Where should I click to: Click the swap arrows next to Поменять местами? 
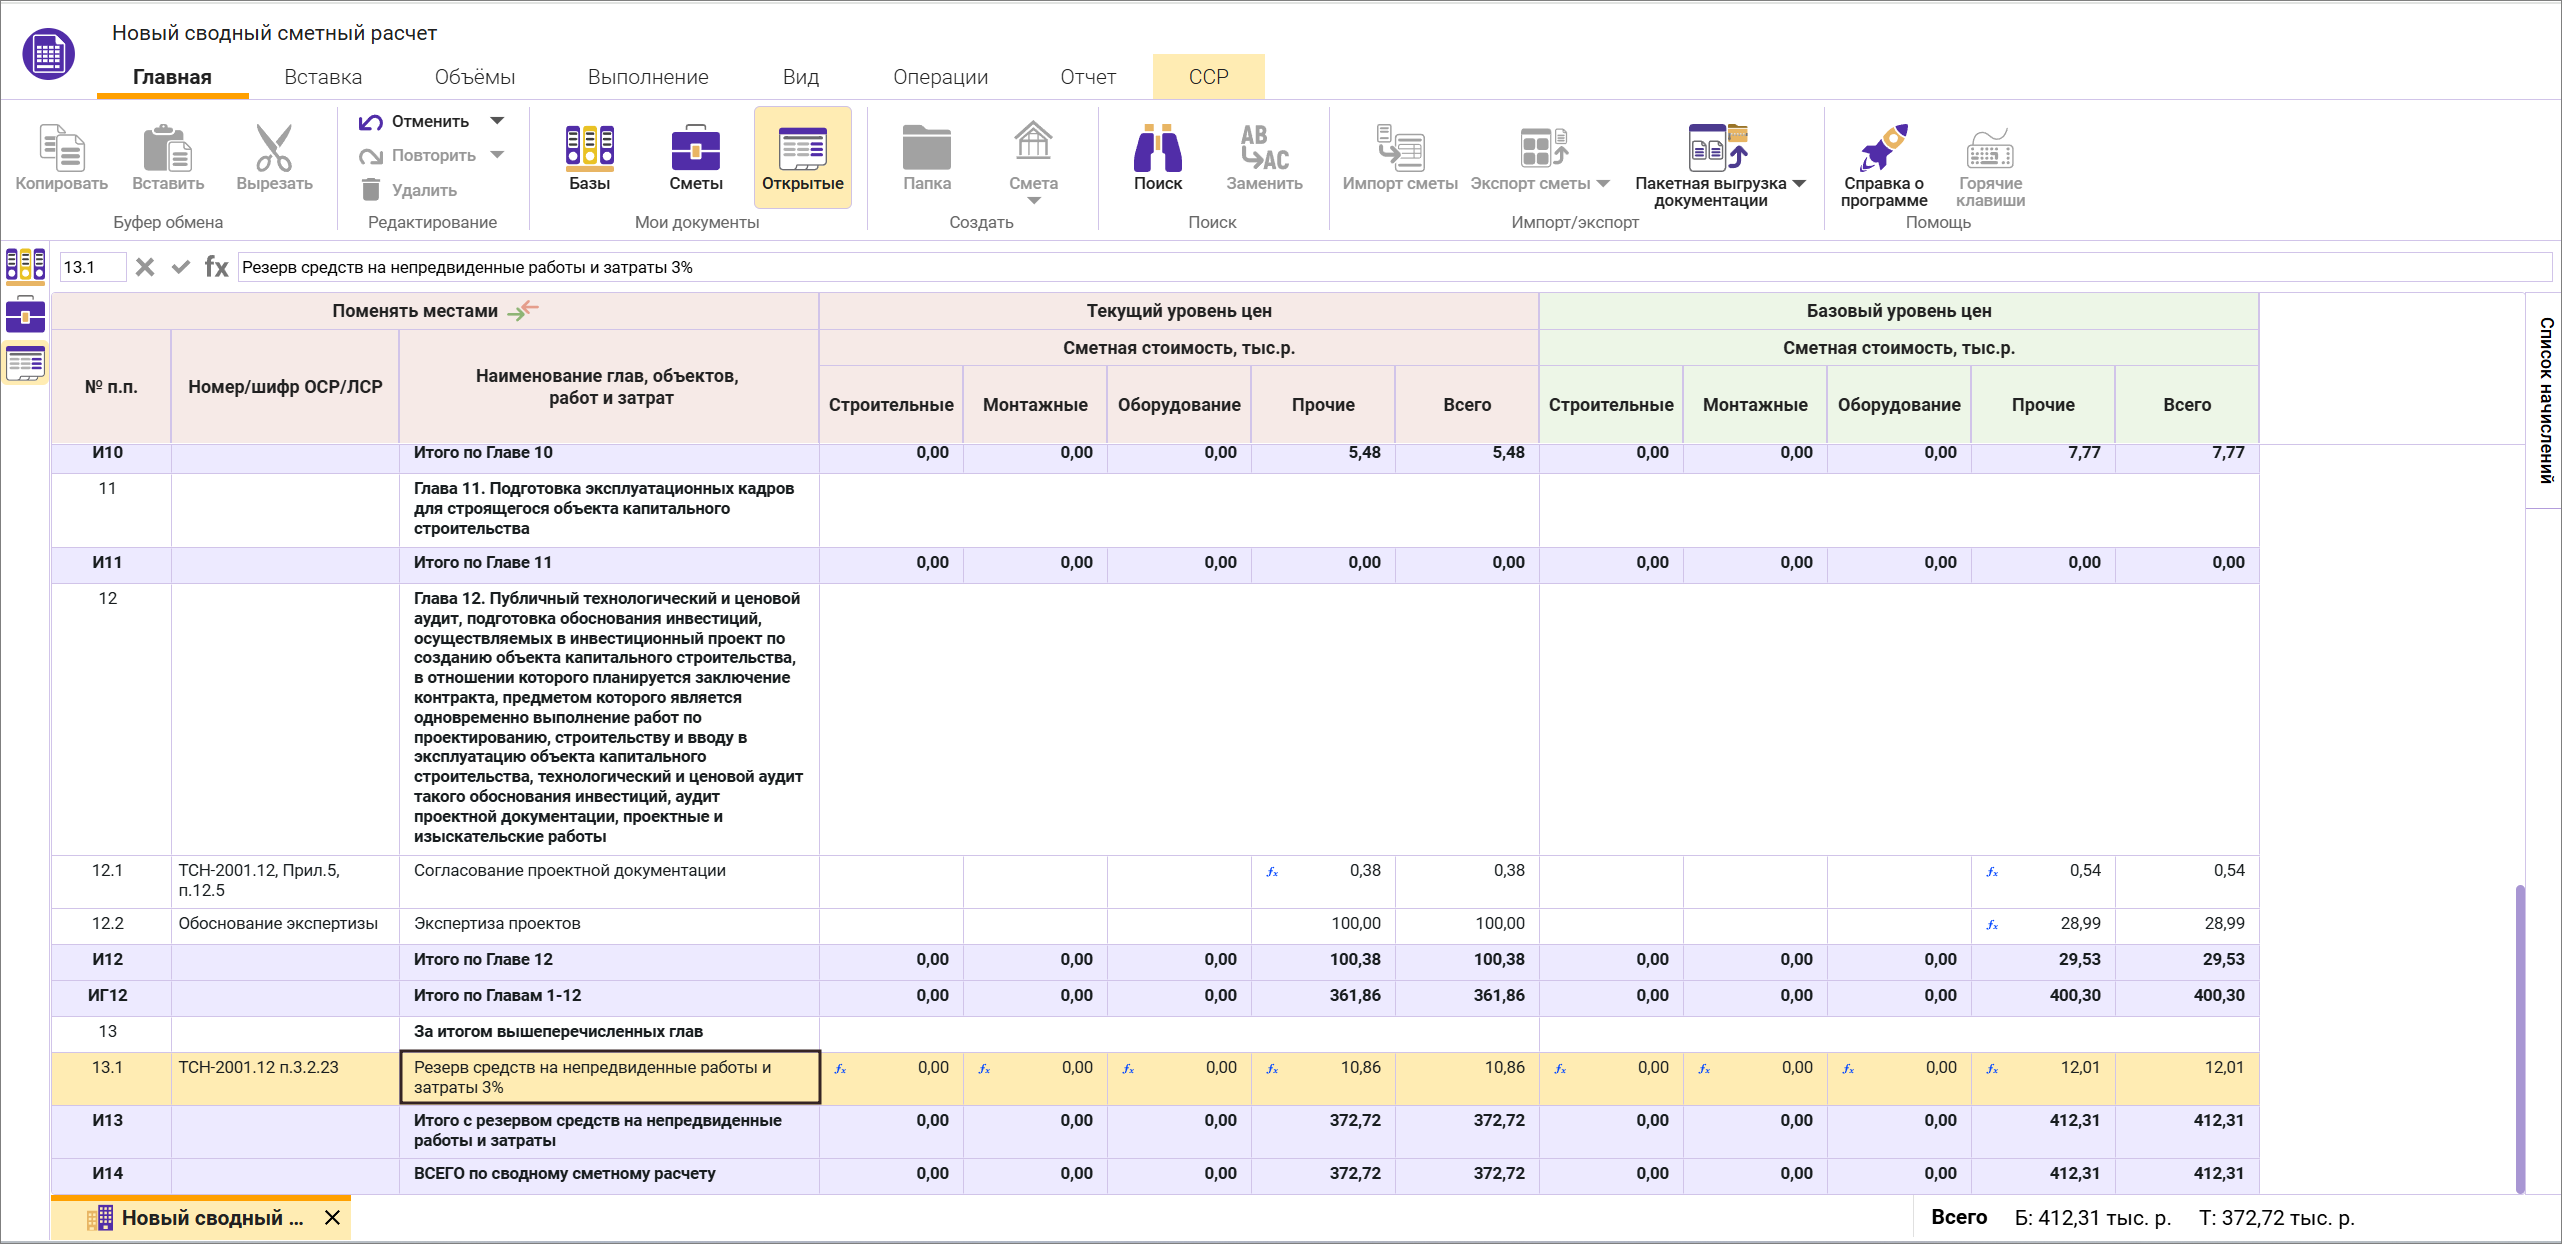[523, 311]
